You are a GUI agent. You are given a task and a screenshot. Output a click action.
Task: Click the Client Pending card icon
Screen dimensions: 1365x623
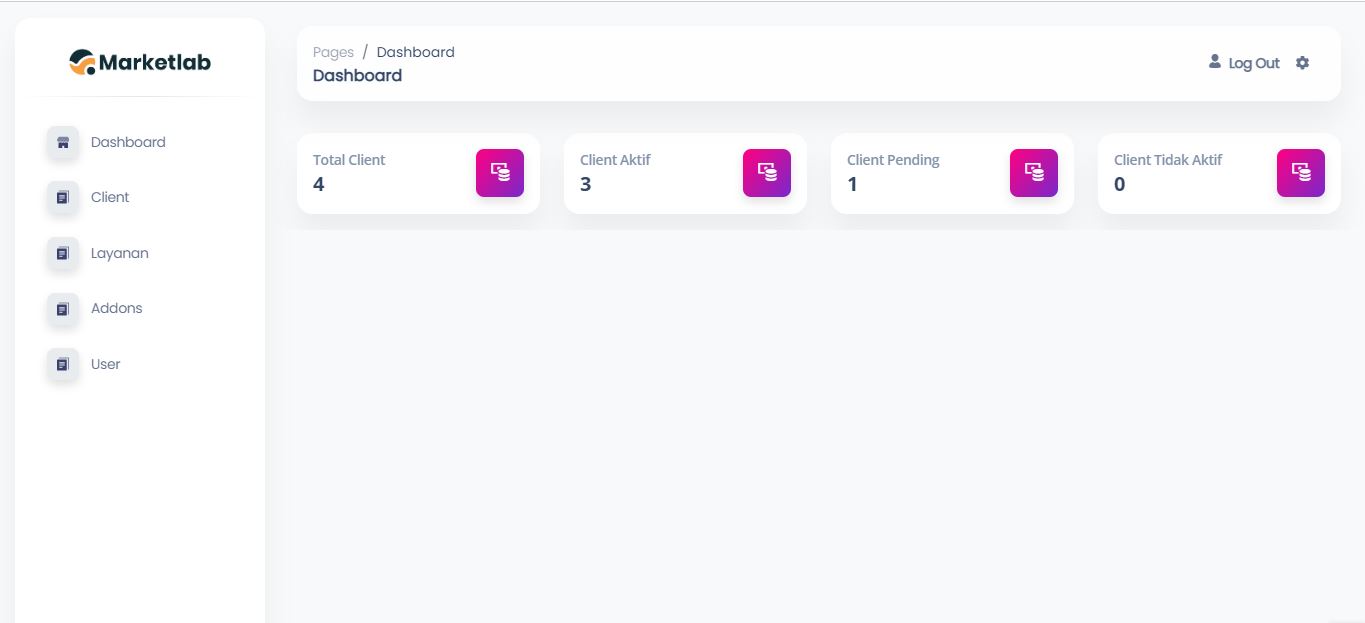pyautogui.click(x=1034, y=173)
